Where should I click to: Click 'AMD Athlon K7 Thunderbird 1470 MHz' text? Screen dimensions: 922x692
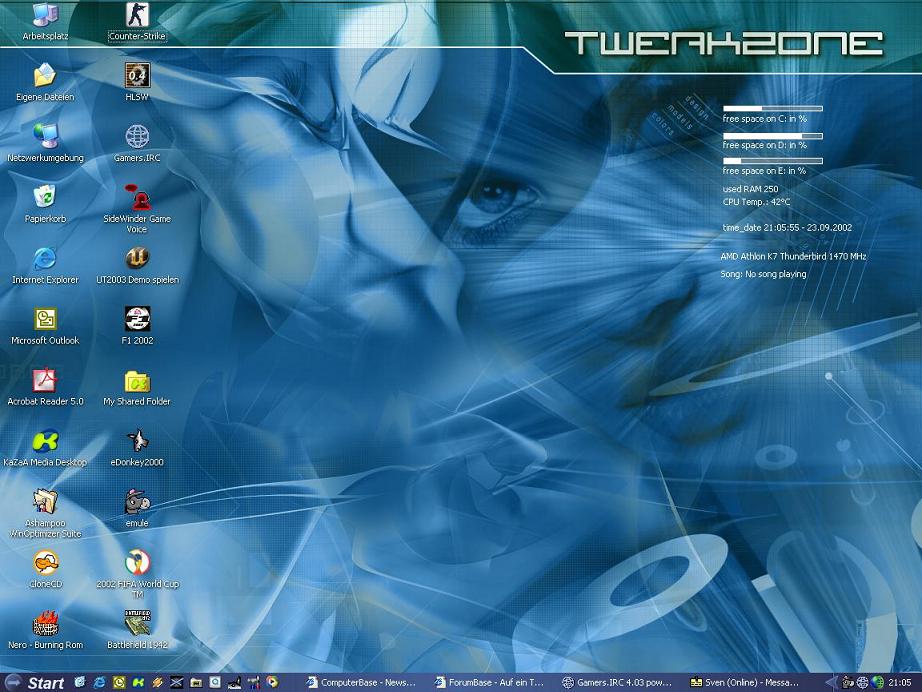click(x=793, y=256)
